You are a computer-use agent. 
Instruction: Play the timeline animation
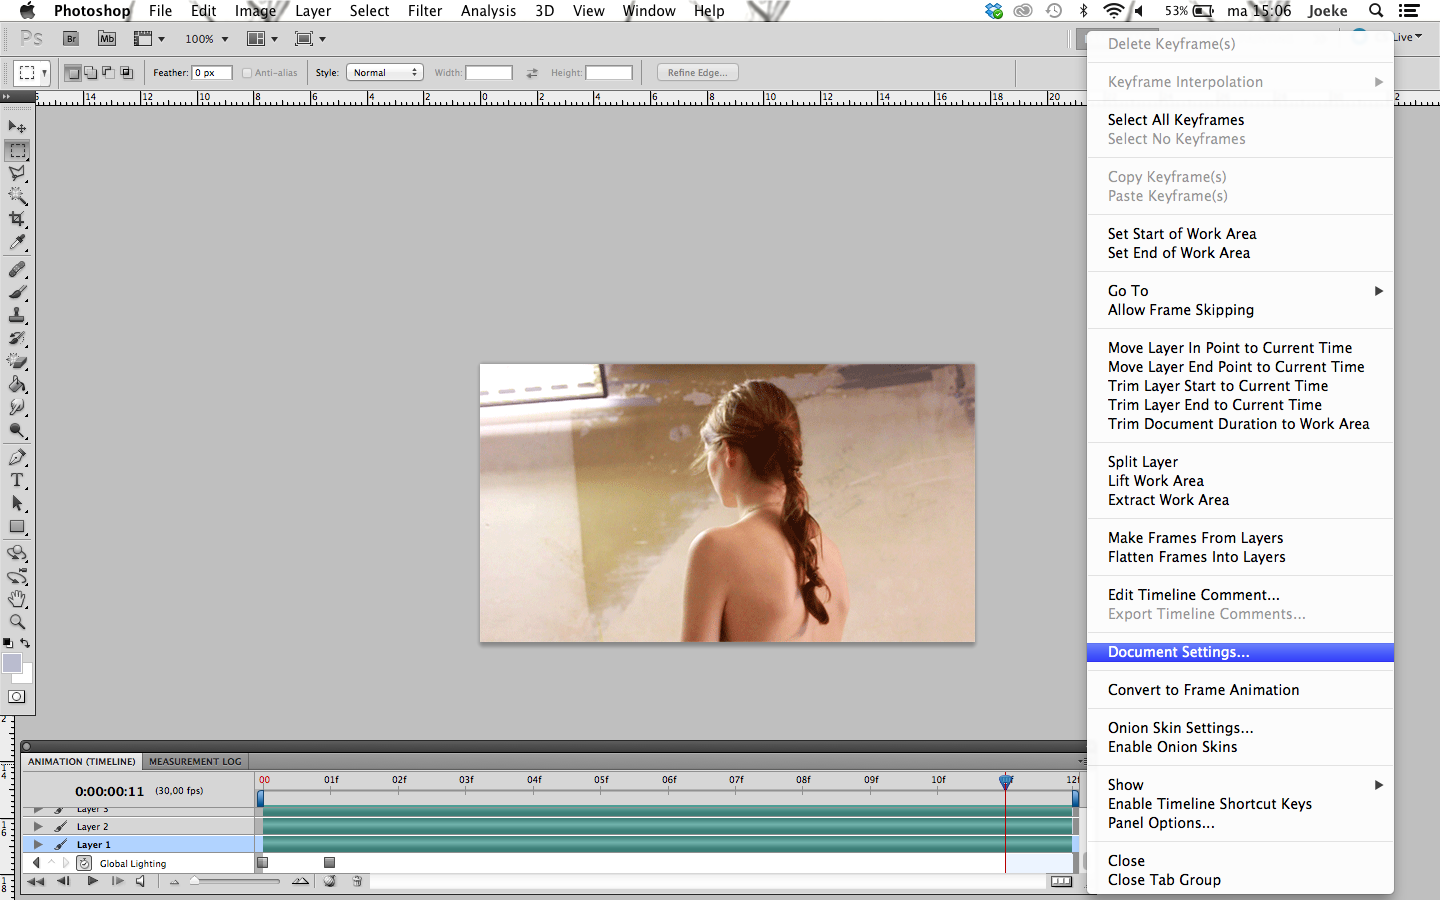coord(92,881)
